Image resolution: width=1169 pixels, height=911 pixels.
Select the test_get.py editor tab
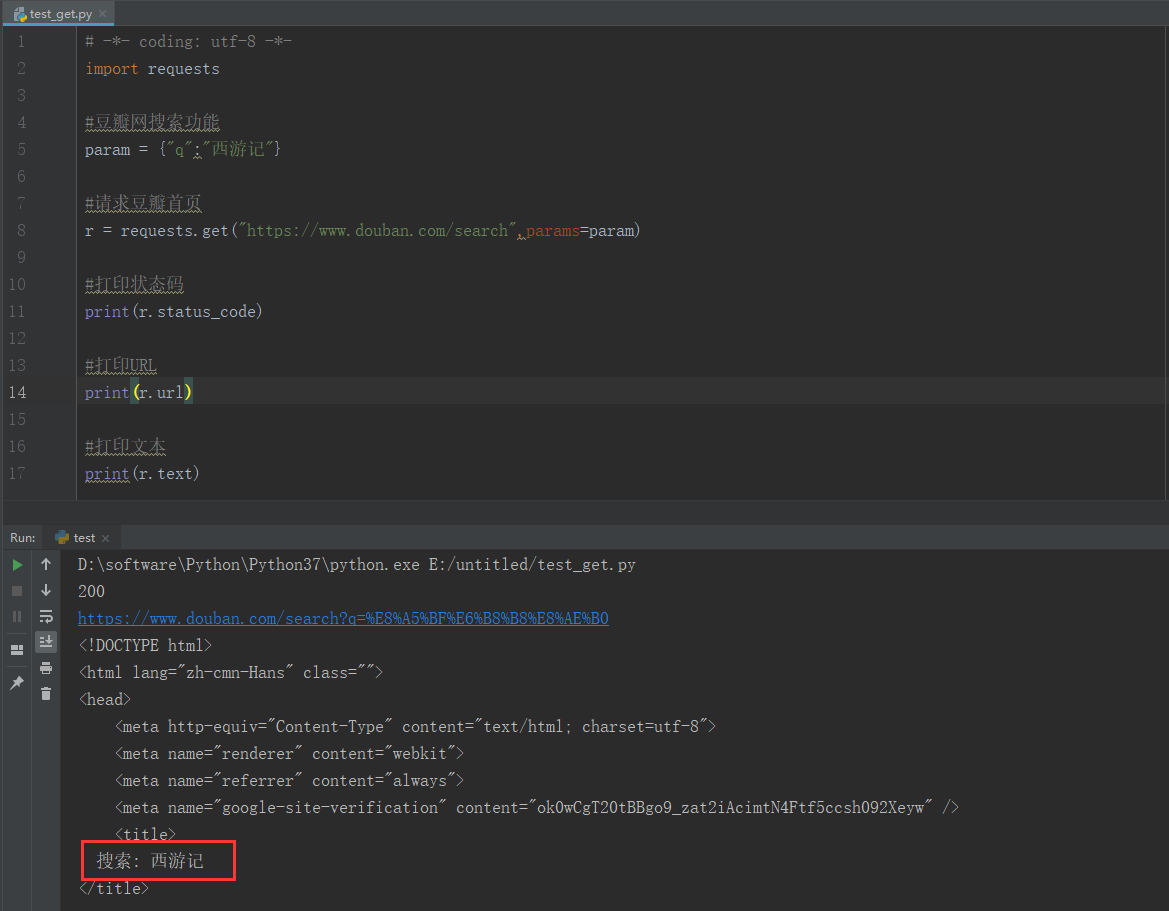click(x=58, y=13)
